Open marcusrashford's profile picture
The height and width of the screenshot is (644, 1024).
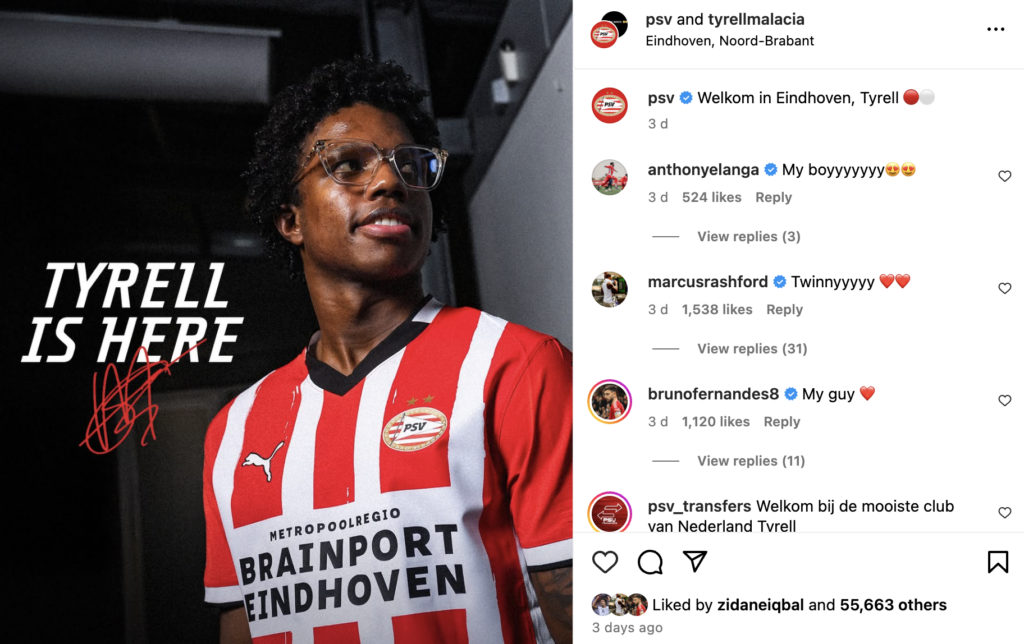609,289
